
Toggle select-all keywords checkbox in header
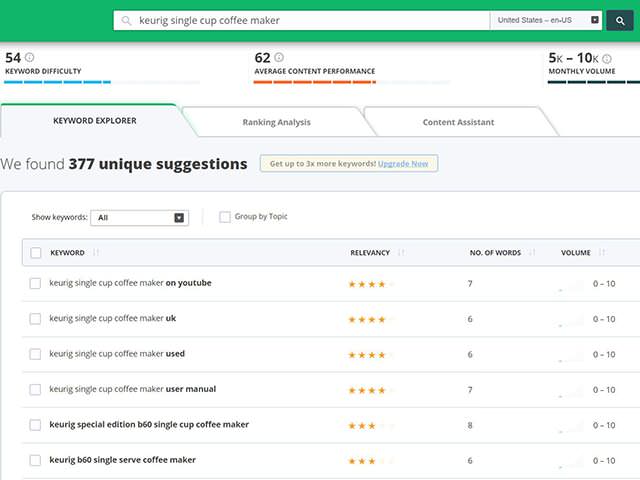pyautogui.click(x=36, y=253)
